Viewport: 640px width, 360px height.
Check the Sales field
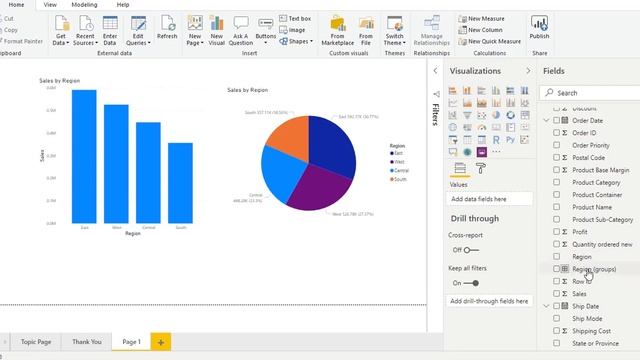556,293
